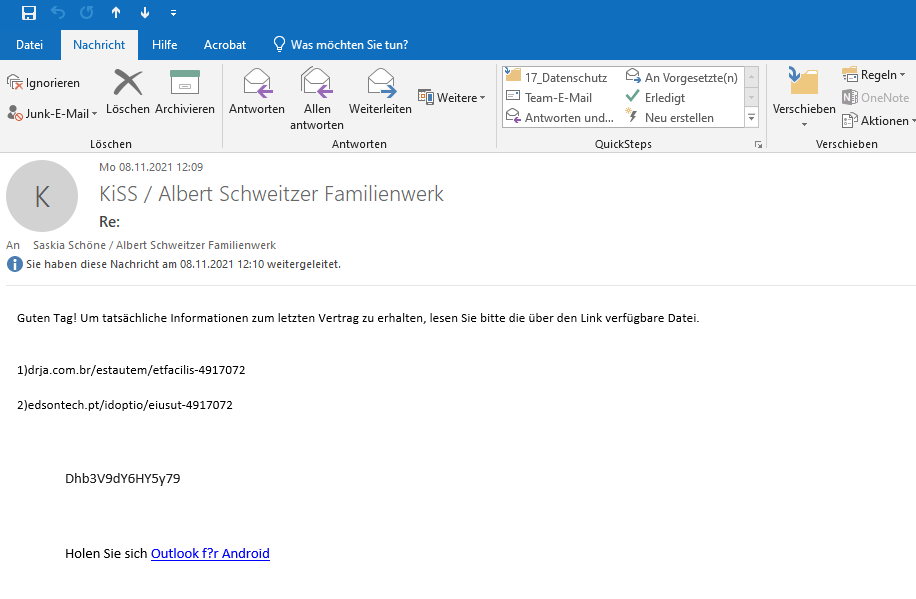Viewport: 916px width, 599px height.
Task: Select the Erledigt quick step
Action: (x=664, y=97)
